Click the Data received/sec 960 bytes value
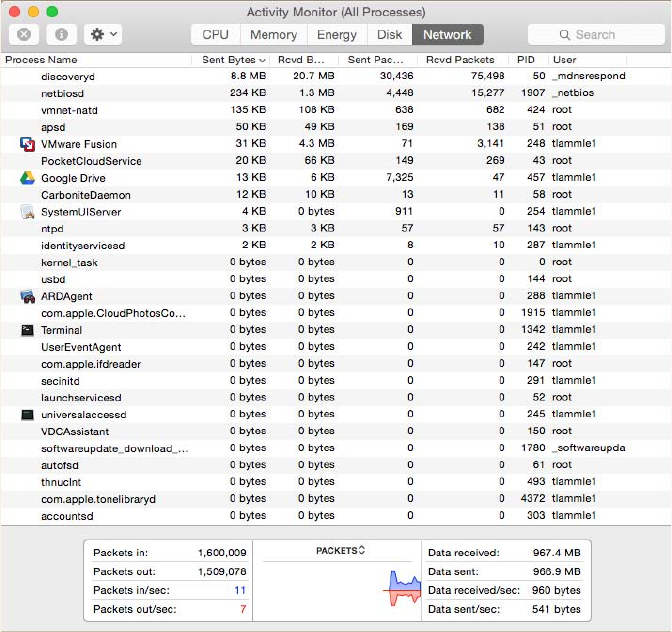Image resolution: width=672 pixels, height=632 pixels. pos(556,590)
